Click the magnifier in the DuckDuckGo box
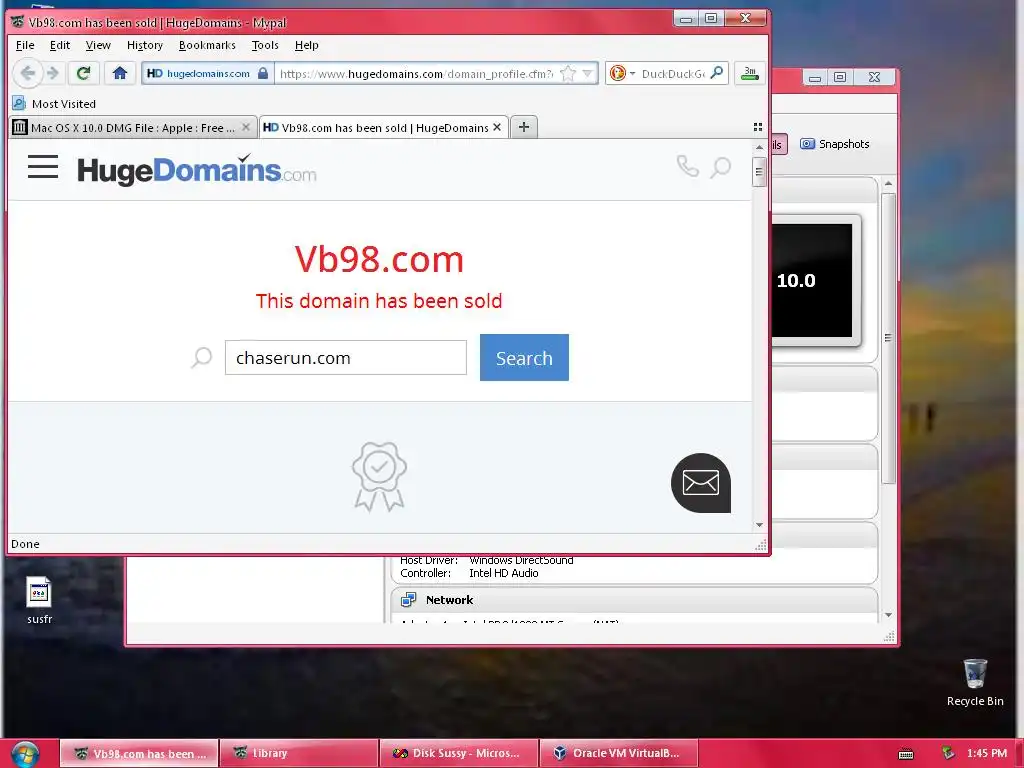This screenshot has width=1024, height=768. tap(717, 72)
